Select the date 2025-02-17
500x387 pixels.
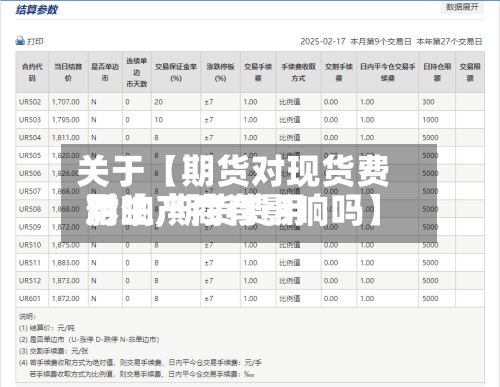(323, 42)
